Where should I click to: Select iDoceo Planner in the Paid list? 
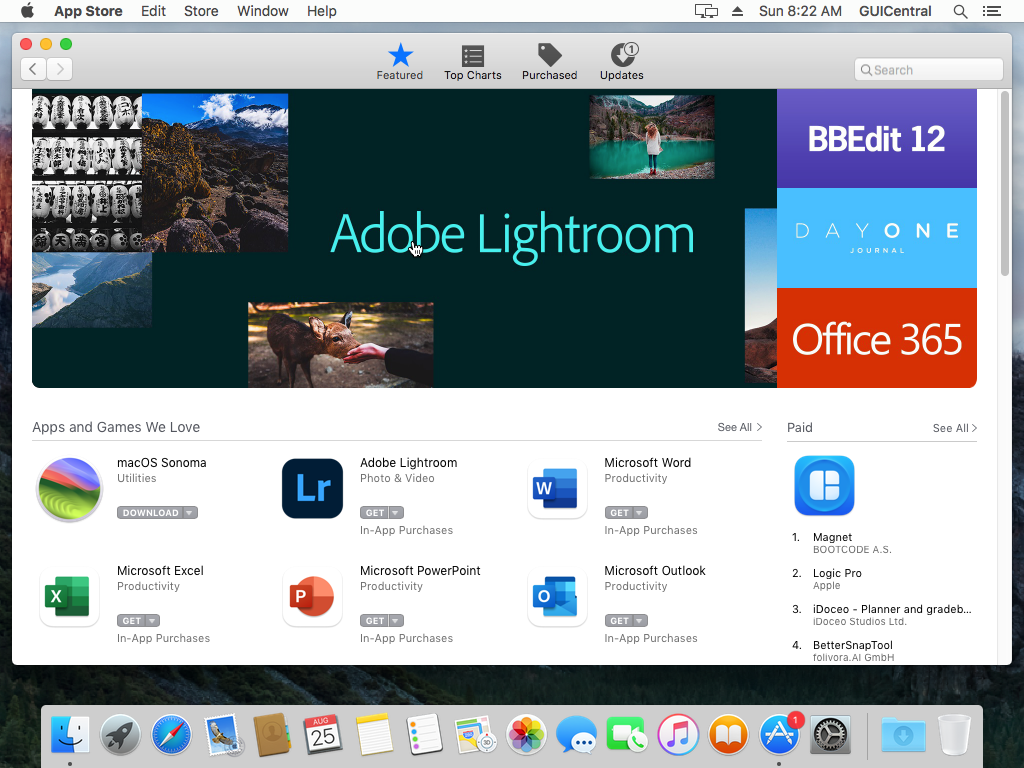[x=891, y=609]
